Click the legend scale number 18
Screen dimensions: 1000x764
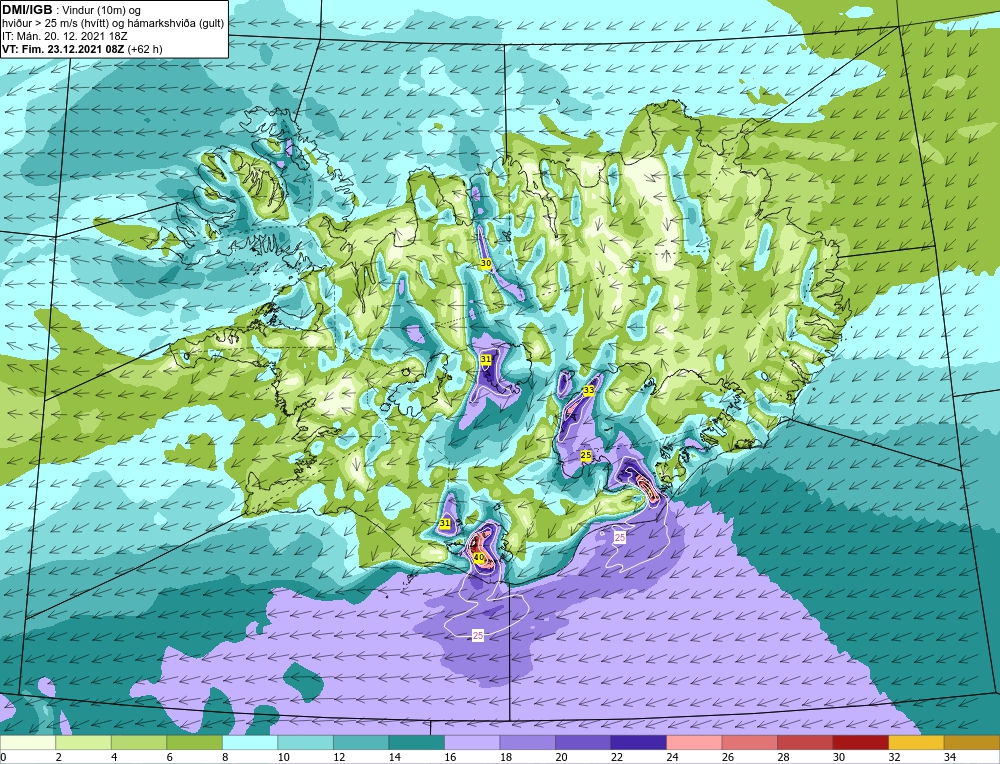506,758
